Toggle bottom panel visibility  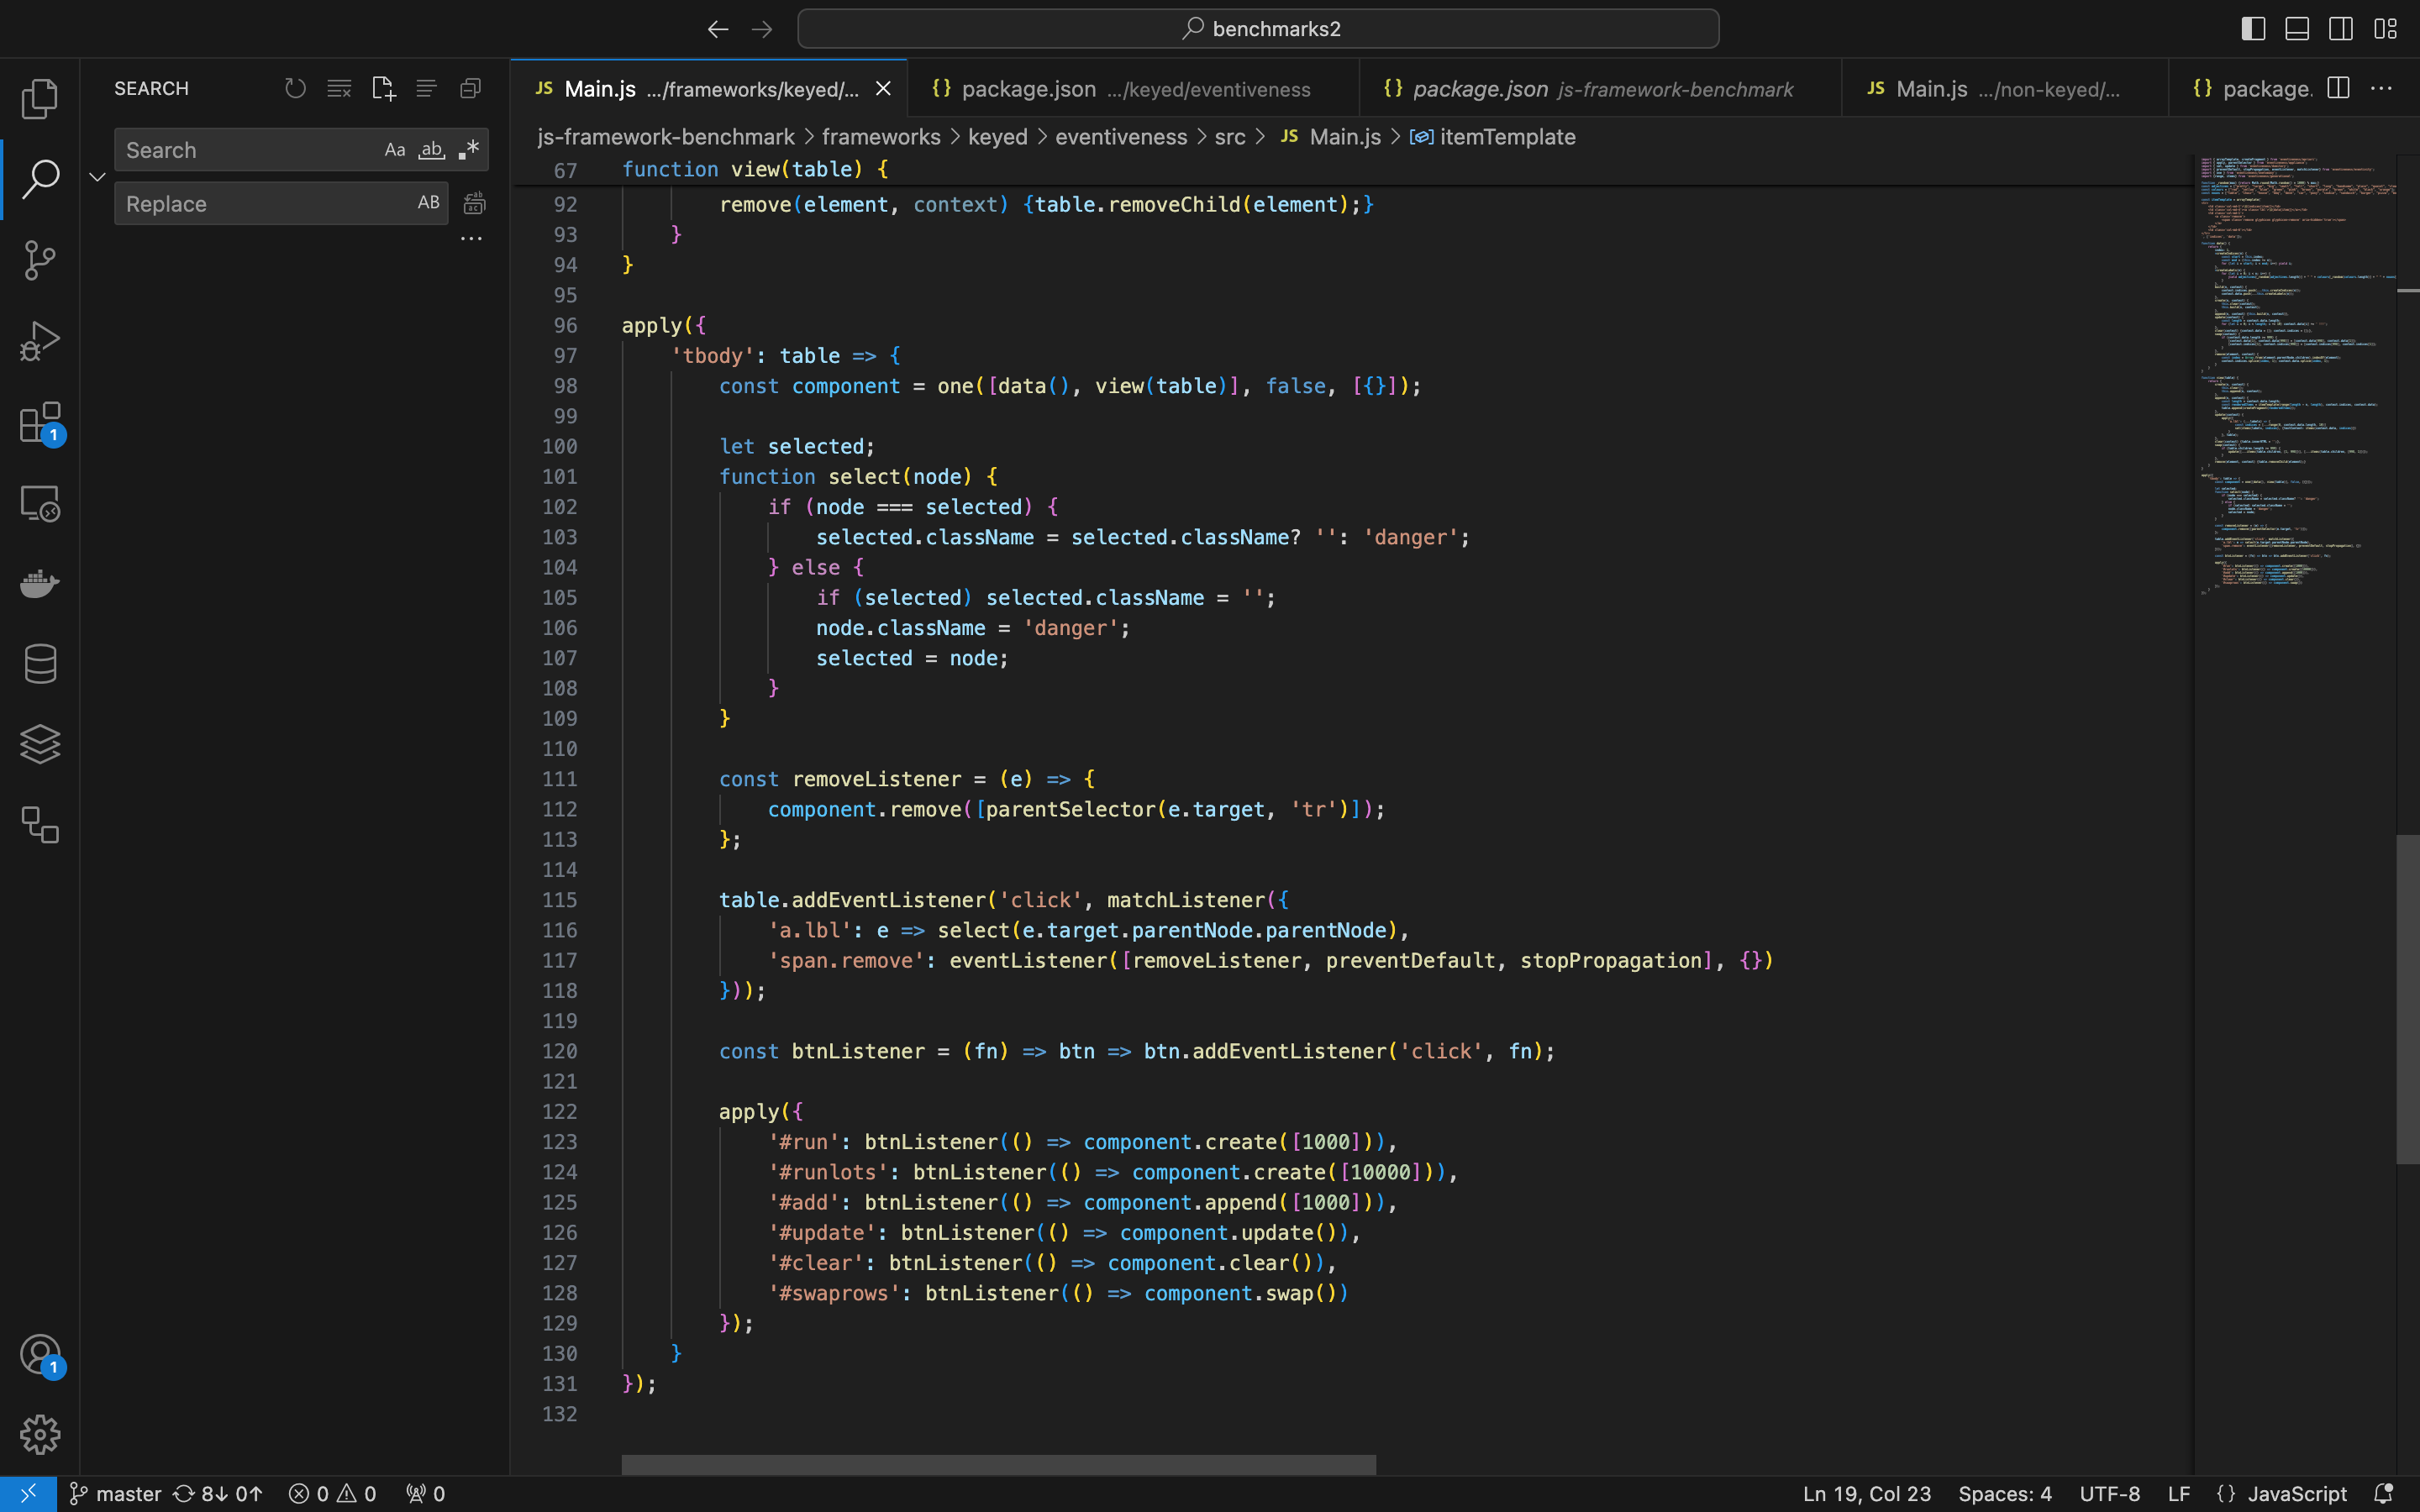coord(2297,29)
